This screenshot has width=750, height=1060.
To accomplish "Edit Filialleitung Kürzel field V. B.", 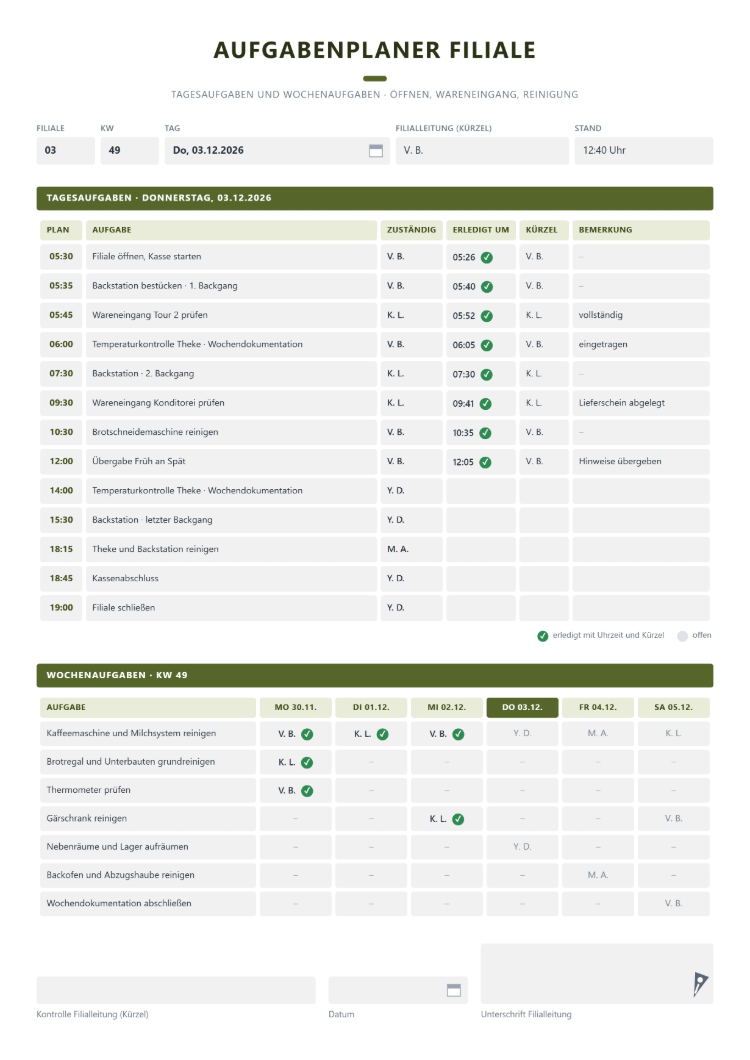I will [482, 151].
